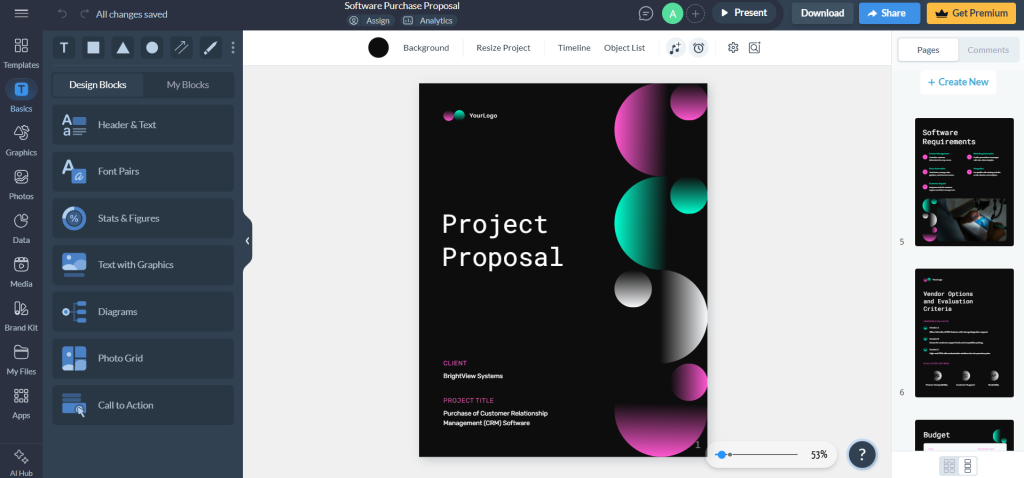
Task: Click the alarm clock timer icon
Action: click(x=699, y=48)
